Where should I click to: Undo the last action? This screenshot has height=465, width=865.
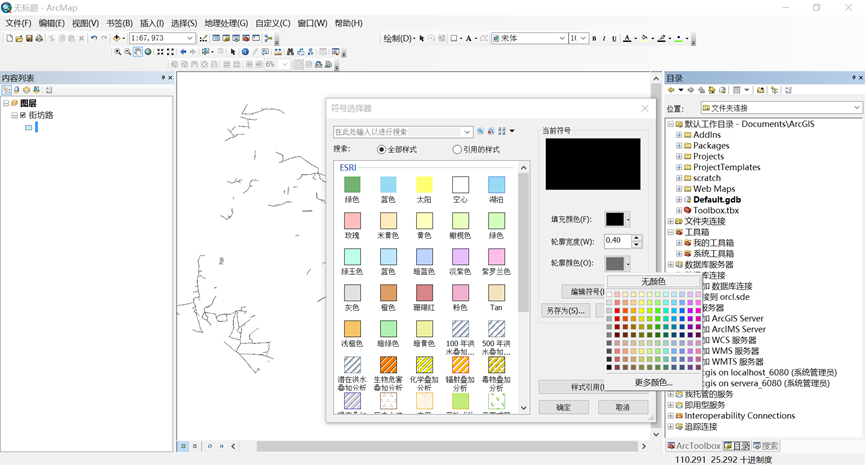pyautogui.click(x=94, y=38)
